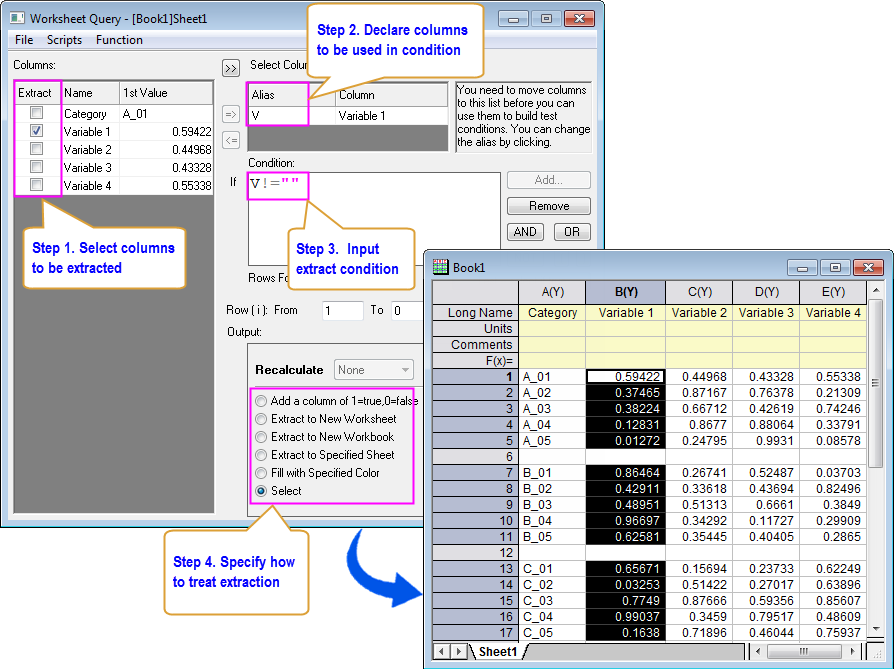
Task: Click the Name column header in Columns list
Action: 90,93
